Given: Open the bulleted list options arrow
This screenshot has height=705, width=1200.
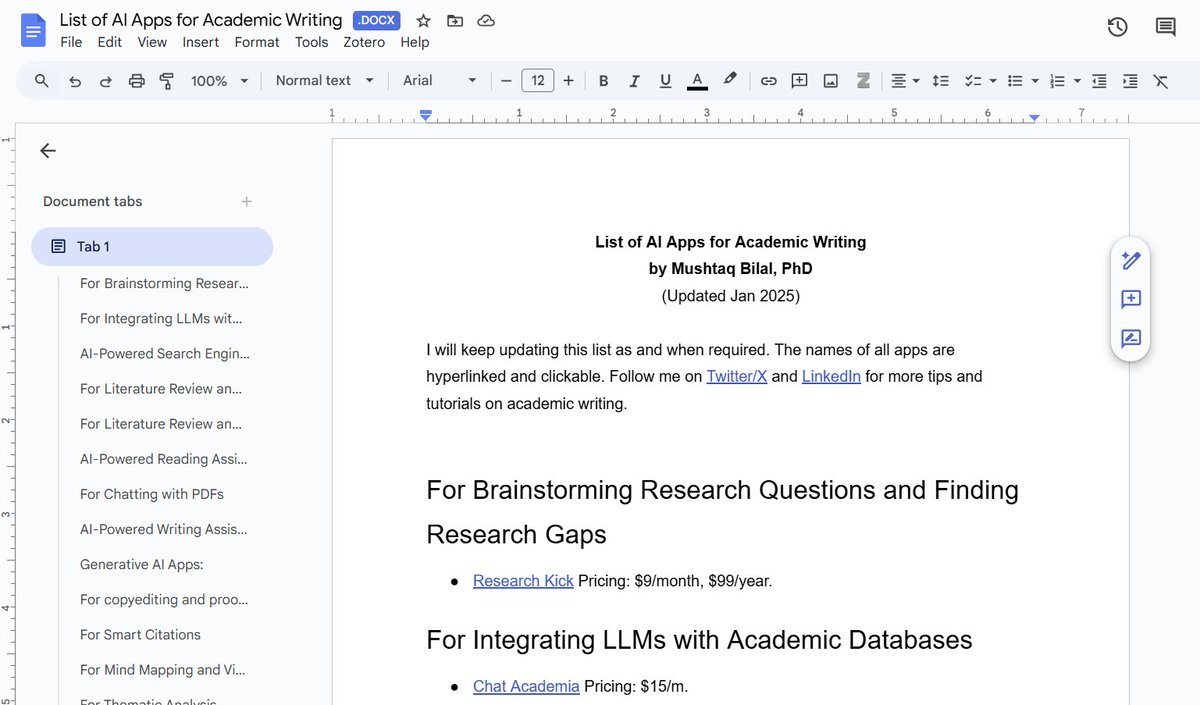Looking at the screenshot, I should click(x=1035, y=81).
